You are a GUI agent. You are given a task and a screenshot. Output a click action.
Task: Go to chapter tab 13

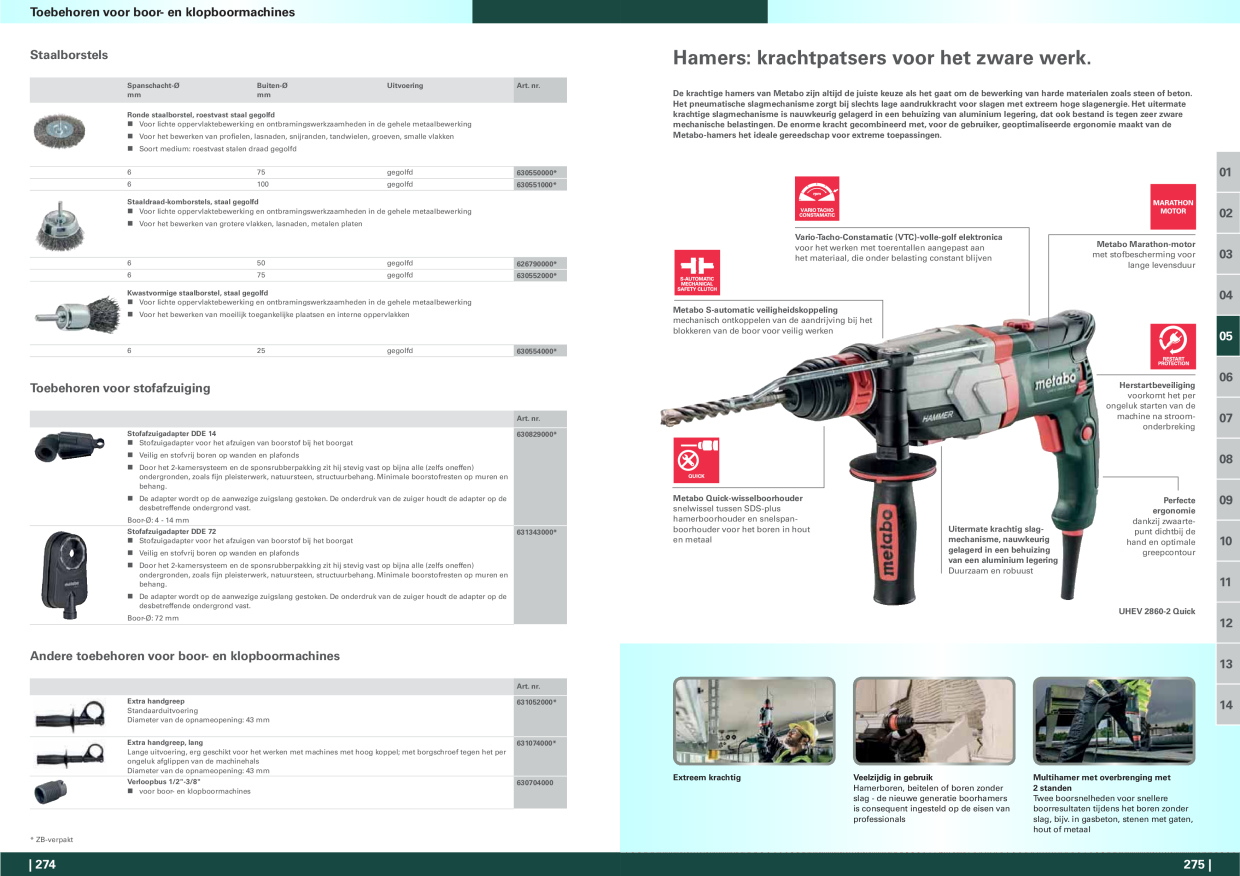1226,664
